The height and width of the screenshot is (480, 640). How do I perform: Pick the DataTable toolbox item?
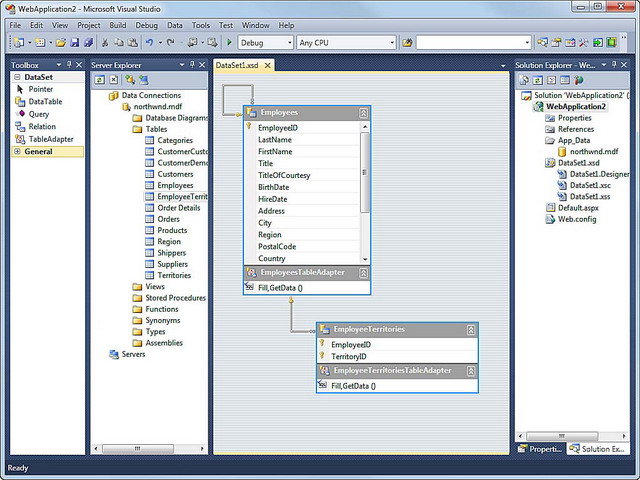39,102
